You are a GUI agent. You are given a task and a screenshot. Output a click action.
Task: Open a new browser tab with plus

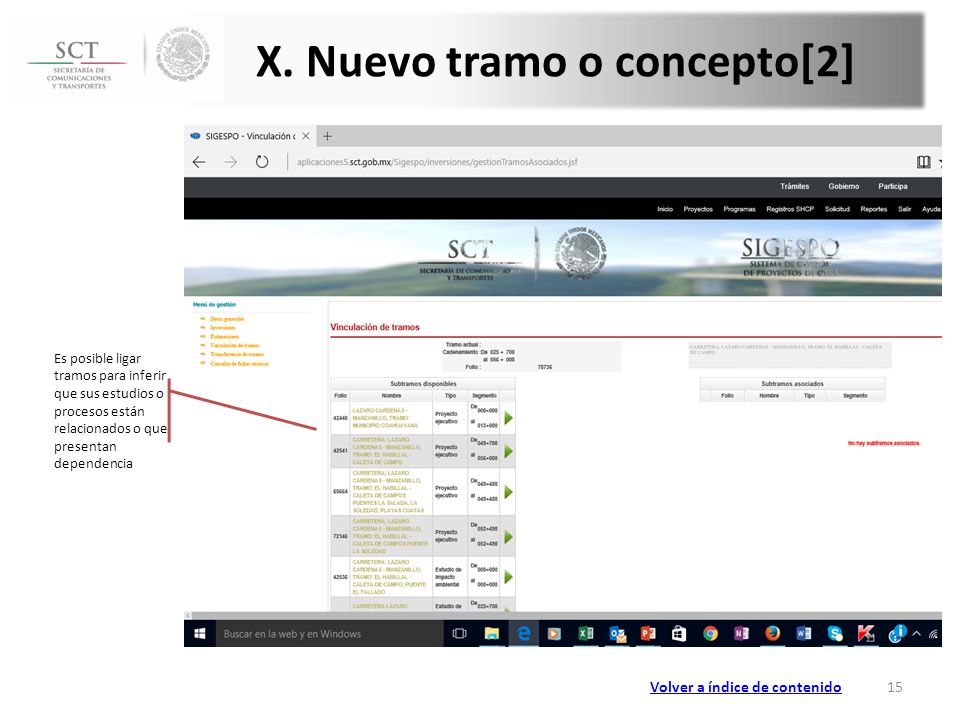328,136
